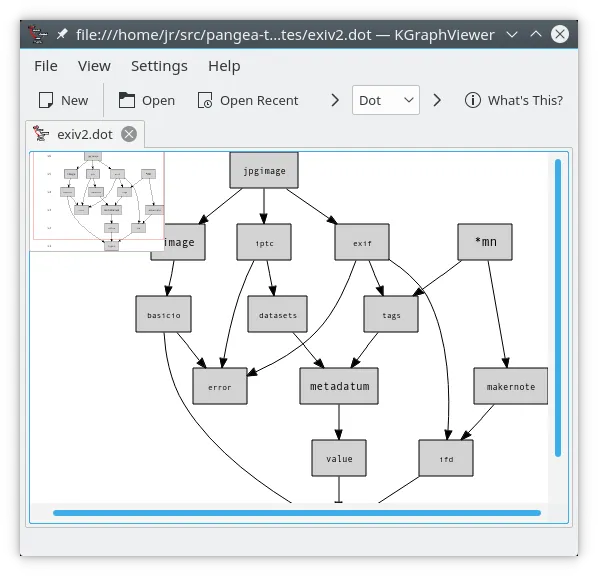Select the *mn node
The height and width of the screenshot is (576, 598).
point(485,242)
